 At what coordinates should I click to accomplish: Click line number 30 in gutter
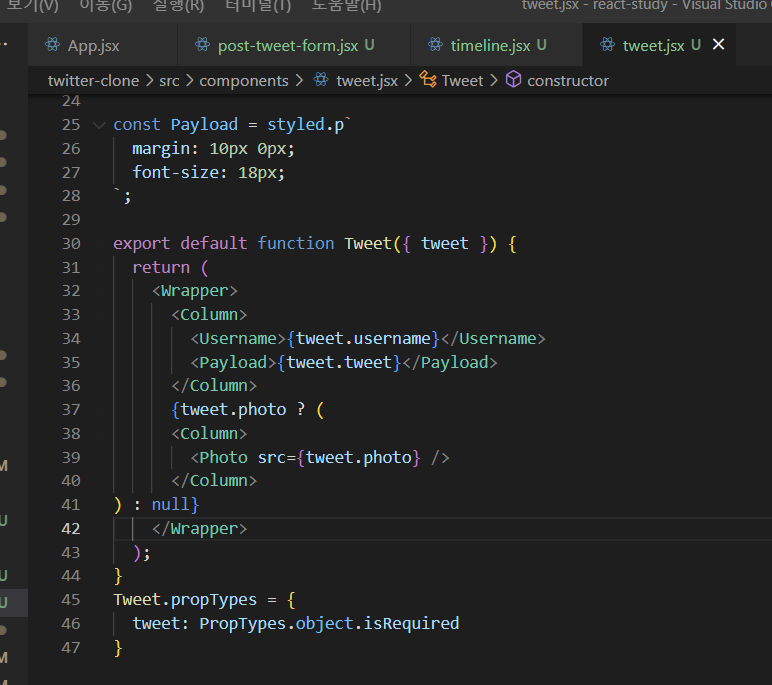pyautogui.click(x=71, y=244)
